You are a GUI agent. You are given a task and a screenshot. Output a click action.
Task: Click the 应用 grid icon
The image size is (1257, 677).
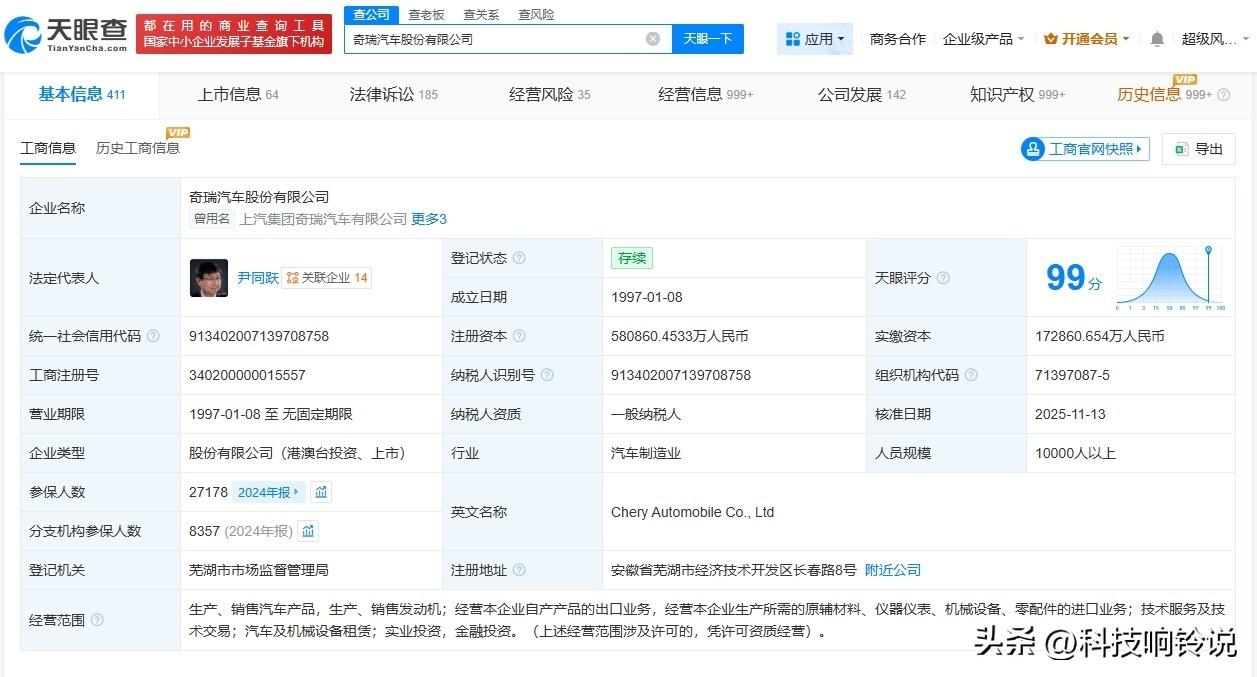pos(793,39)
